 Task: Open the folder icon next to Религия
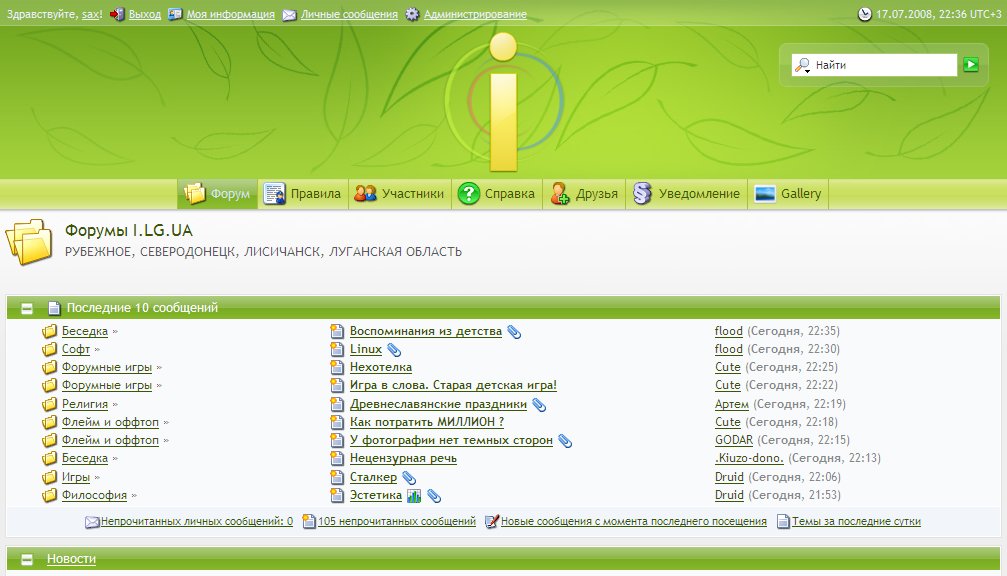click(49, 404)
